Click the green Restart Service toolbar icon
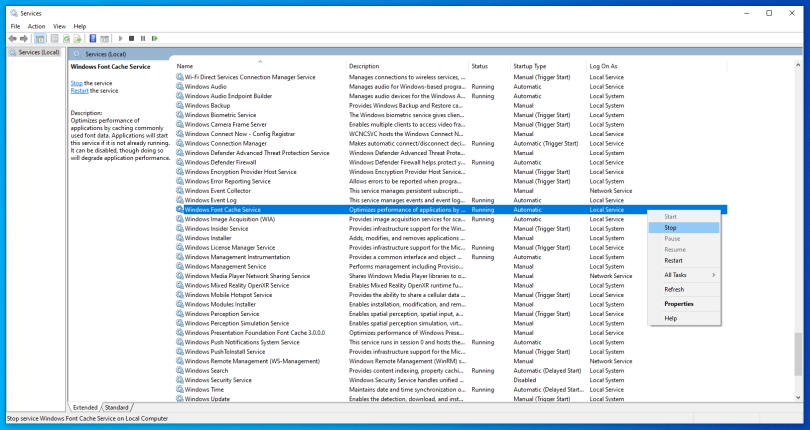810x430 pixels. tap(155, 39)
